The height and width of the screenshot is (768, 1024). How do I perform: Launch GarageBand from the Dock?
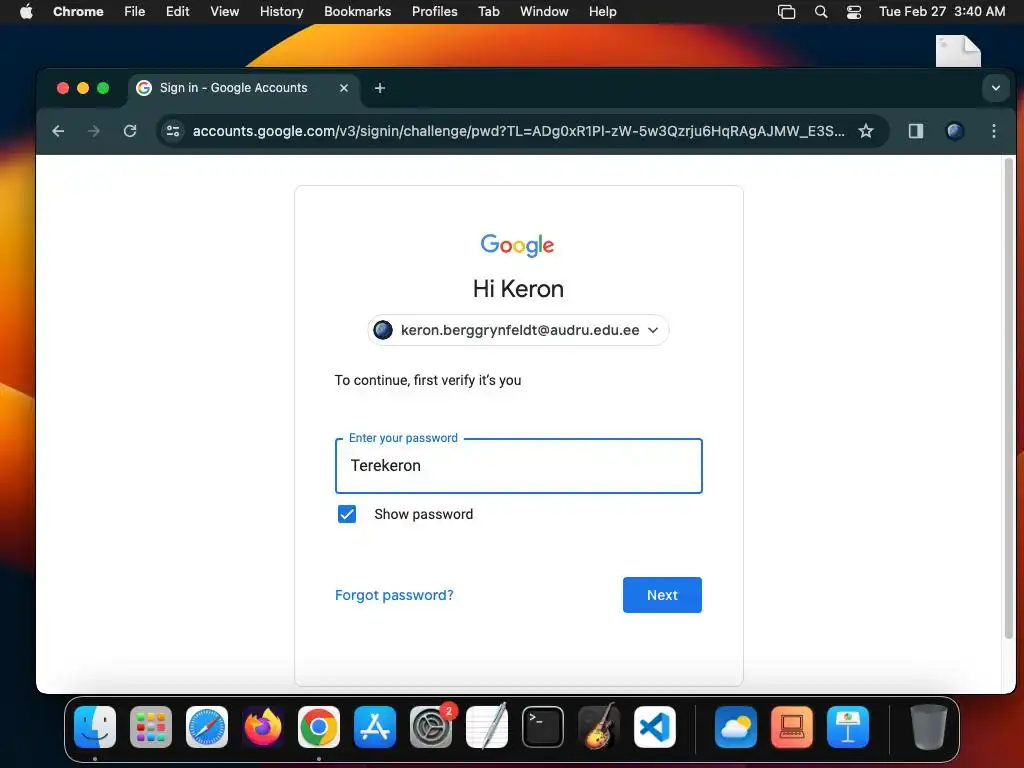point(599,727)
